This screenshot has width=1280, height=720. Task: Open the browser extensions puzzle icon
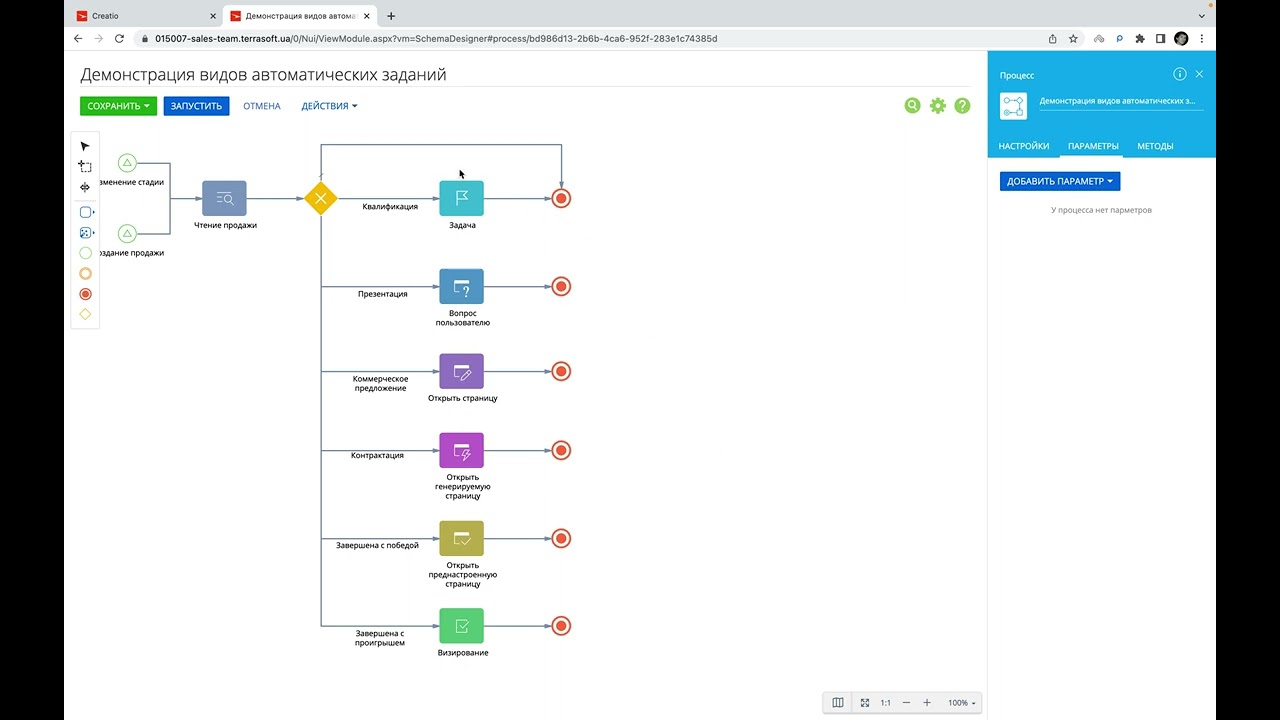coord(1140,39)
